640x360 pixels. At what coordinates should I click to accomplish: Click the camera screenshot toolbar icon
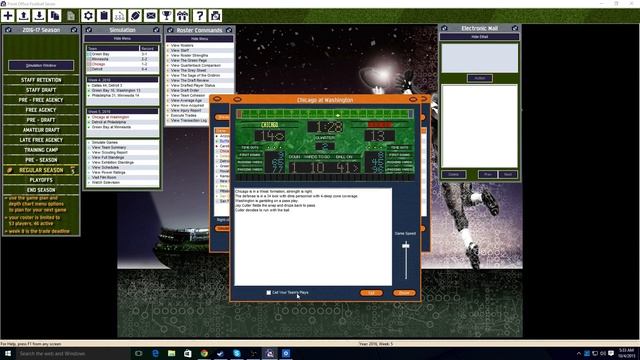[x=215, y=16]
